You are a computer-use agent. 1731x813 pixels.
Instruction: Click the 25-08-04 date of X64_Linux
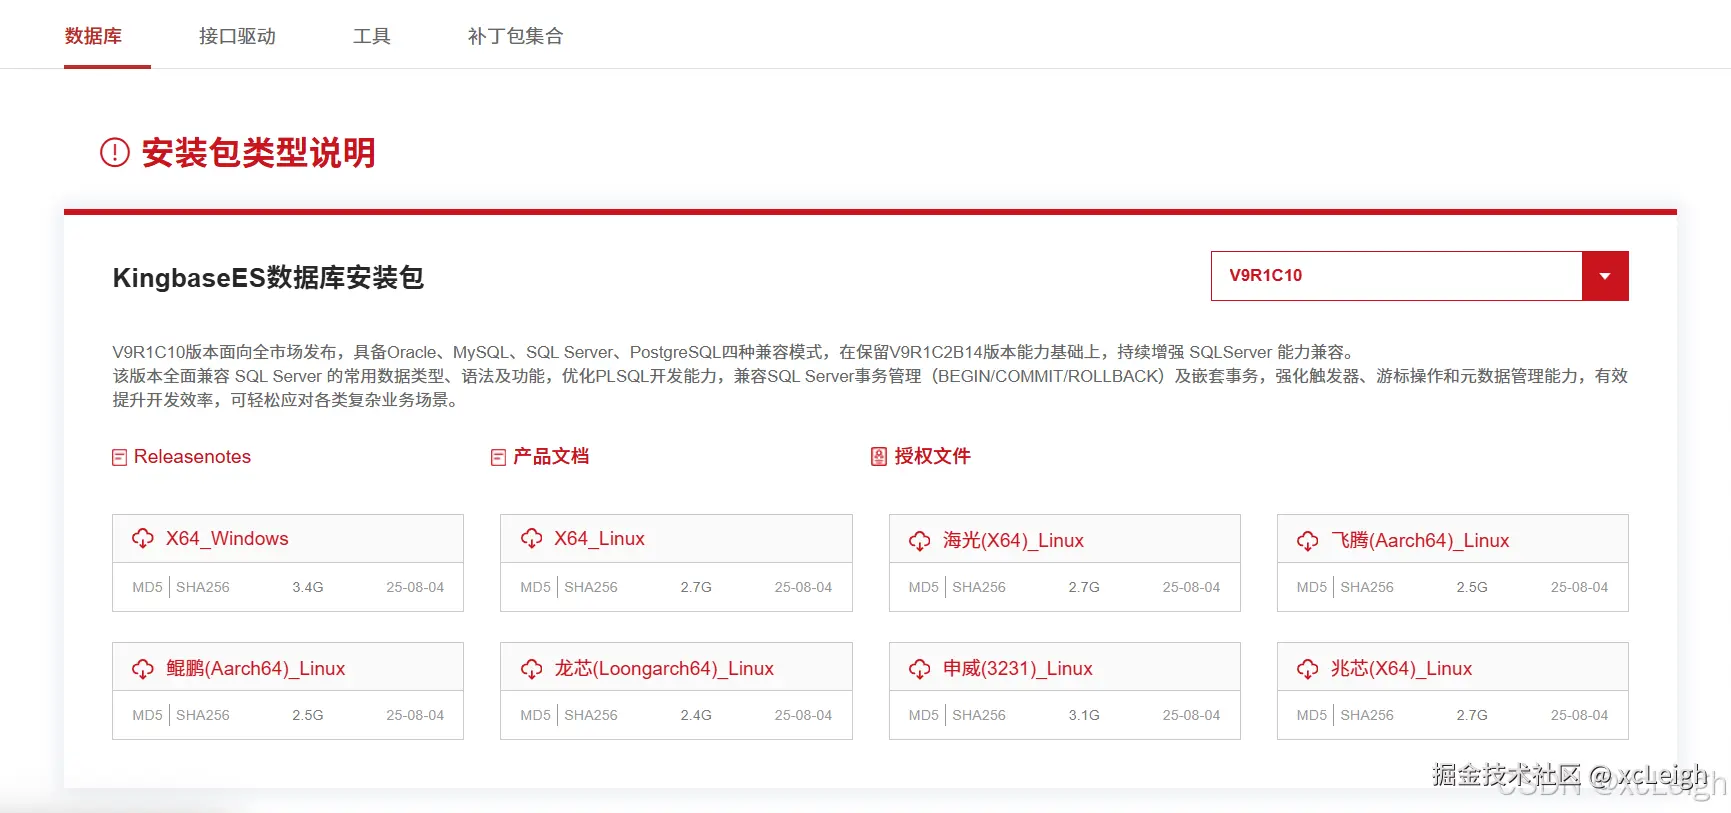pos(803,587)
